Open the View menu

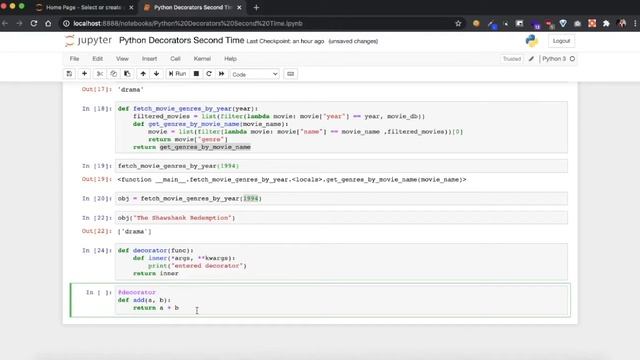(122, 59)
